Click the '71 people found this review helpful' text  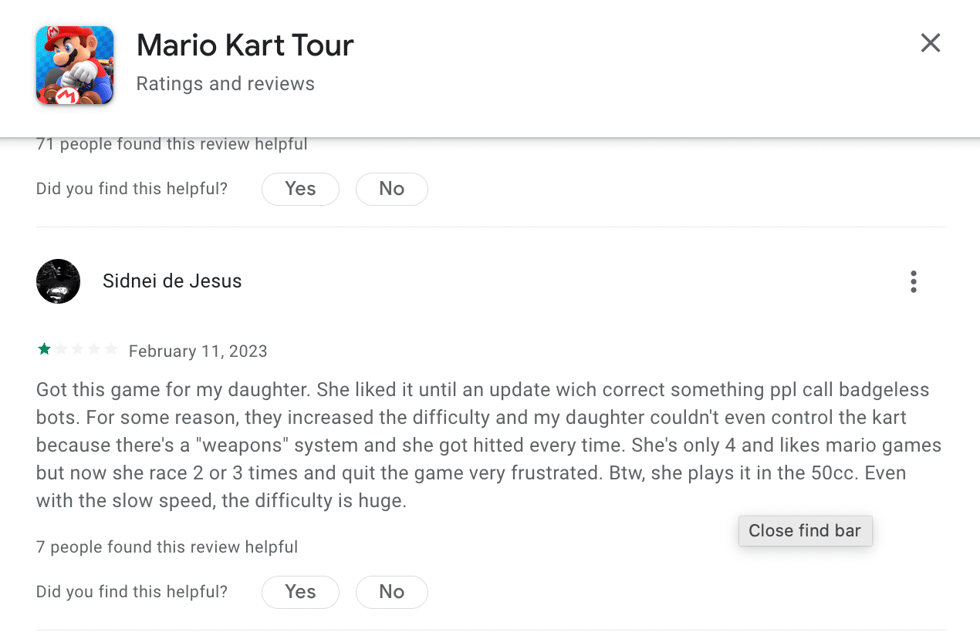click(x=172, y=144)
